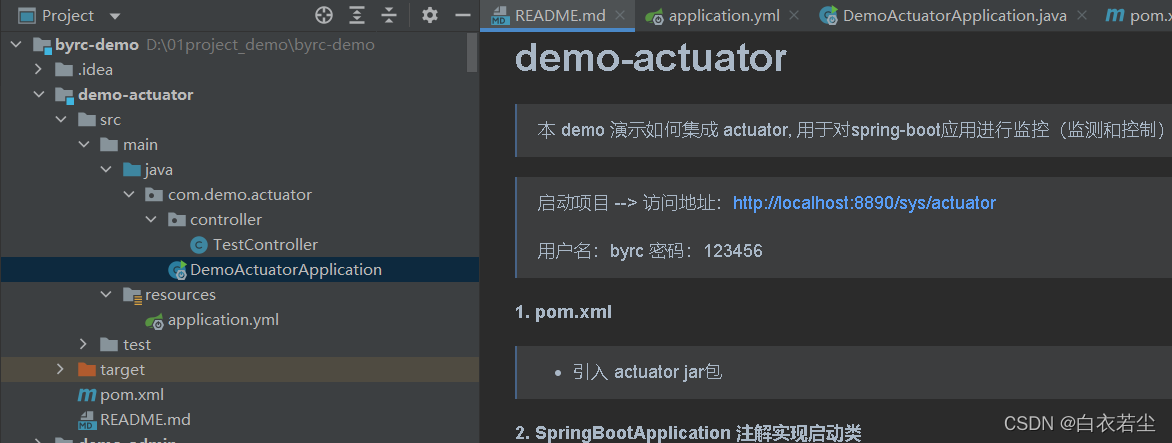Collapse the src folder
This screenshot has width=1172, height=443.
[61, 120]
